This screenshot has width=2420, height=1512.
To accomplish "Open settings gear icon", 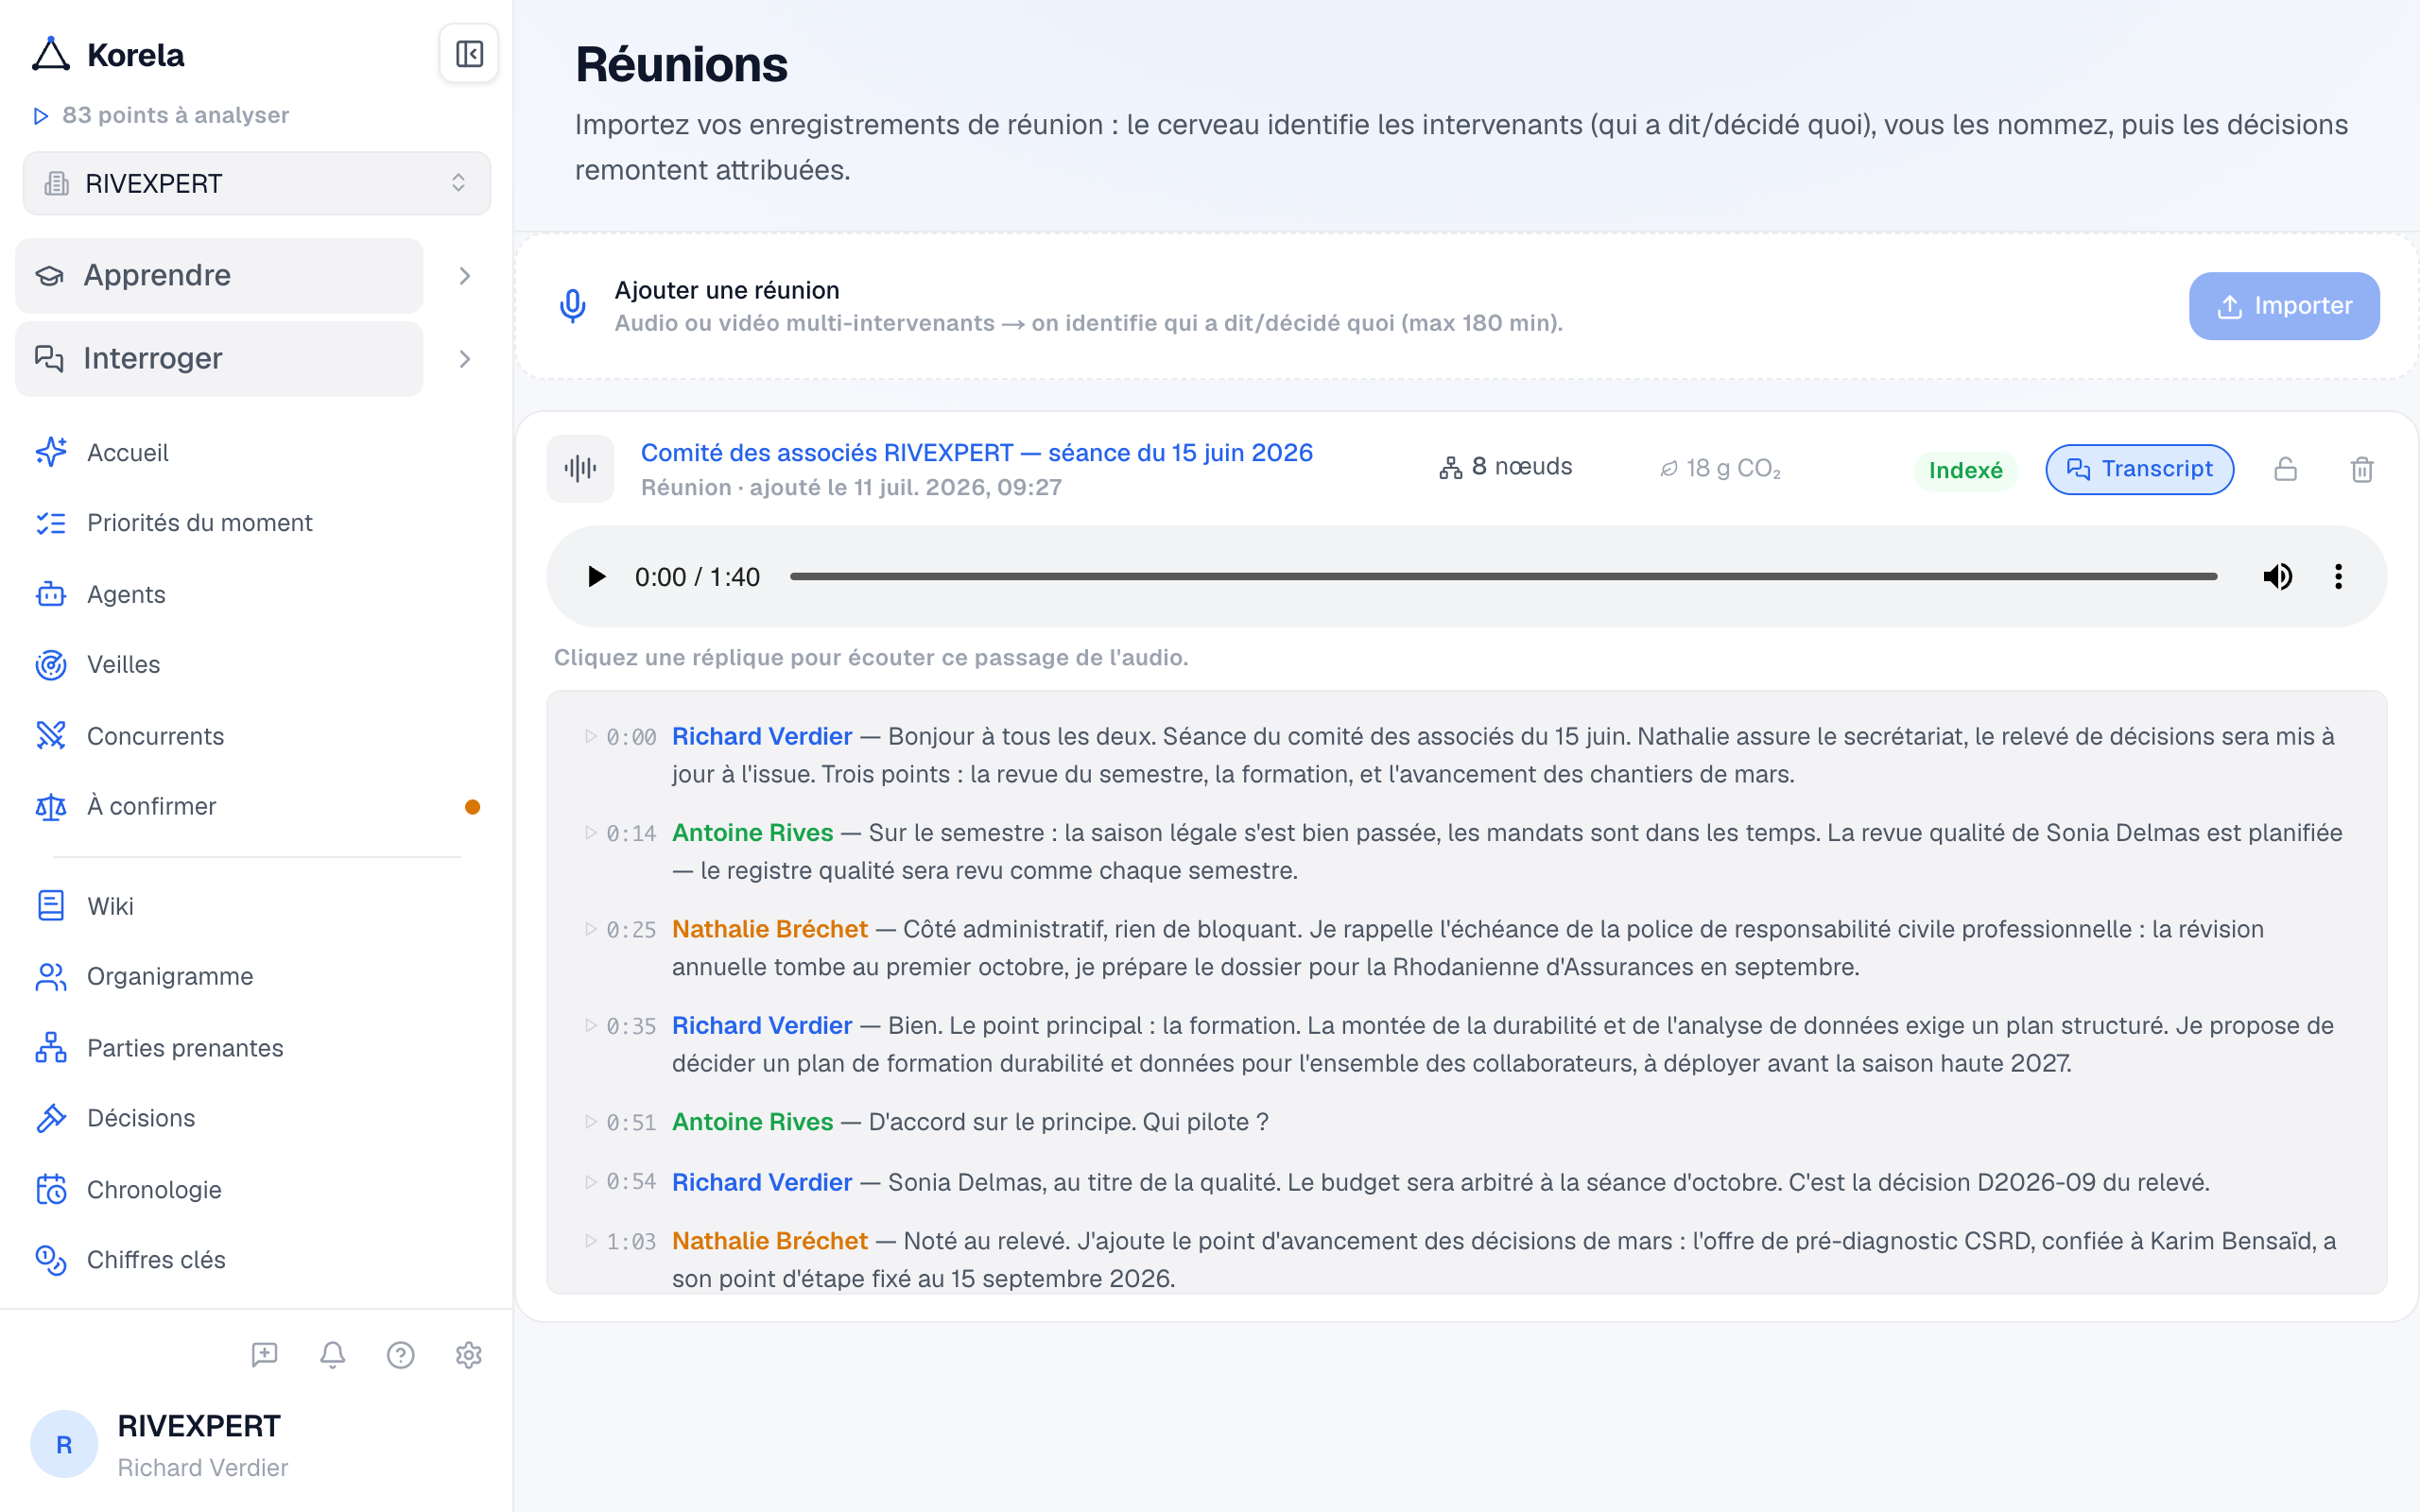I will point(468,1355).
